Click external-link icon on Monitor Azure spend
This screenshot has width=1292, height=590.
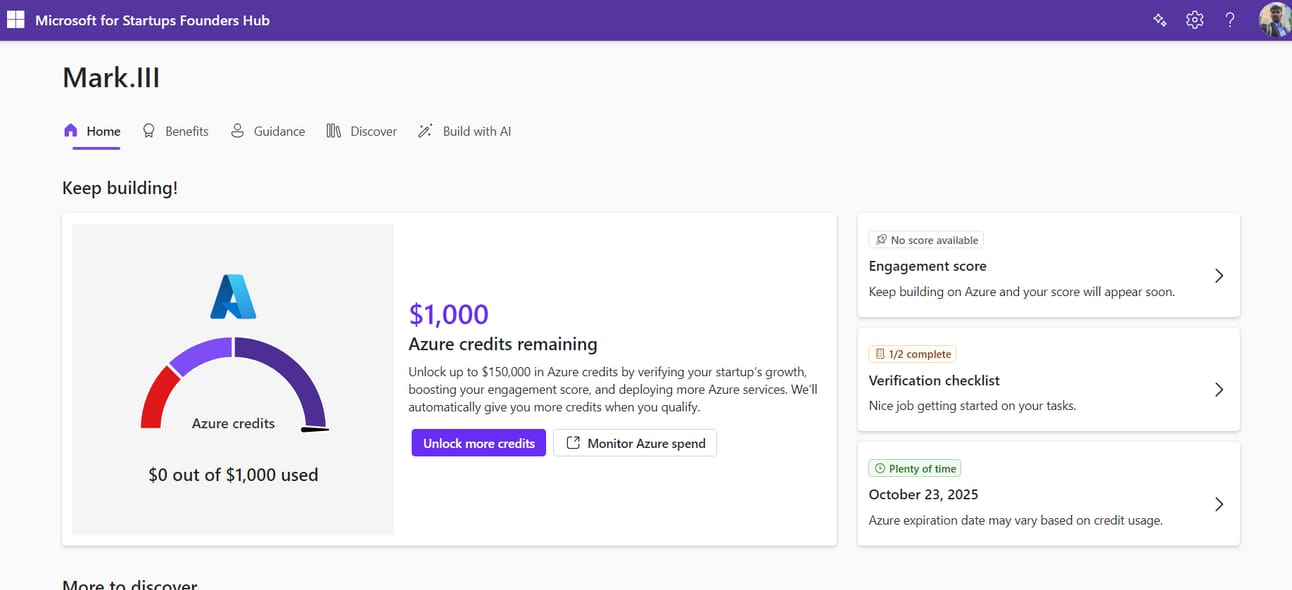pos(573,443)
